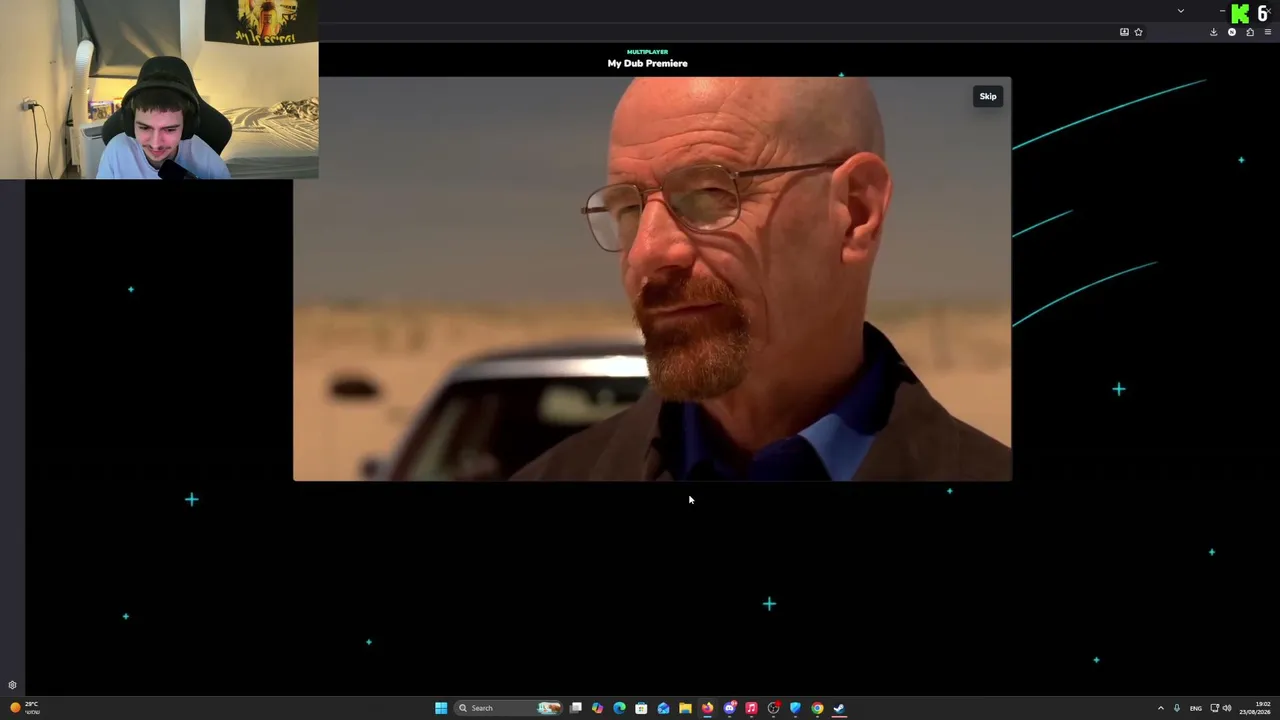Viewport: 1280px width, 720px height.
Task: Open the weather widget on the taskbar
Action: pyautogui.click(x=24, y=708)
